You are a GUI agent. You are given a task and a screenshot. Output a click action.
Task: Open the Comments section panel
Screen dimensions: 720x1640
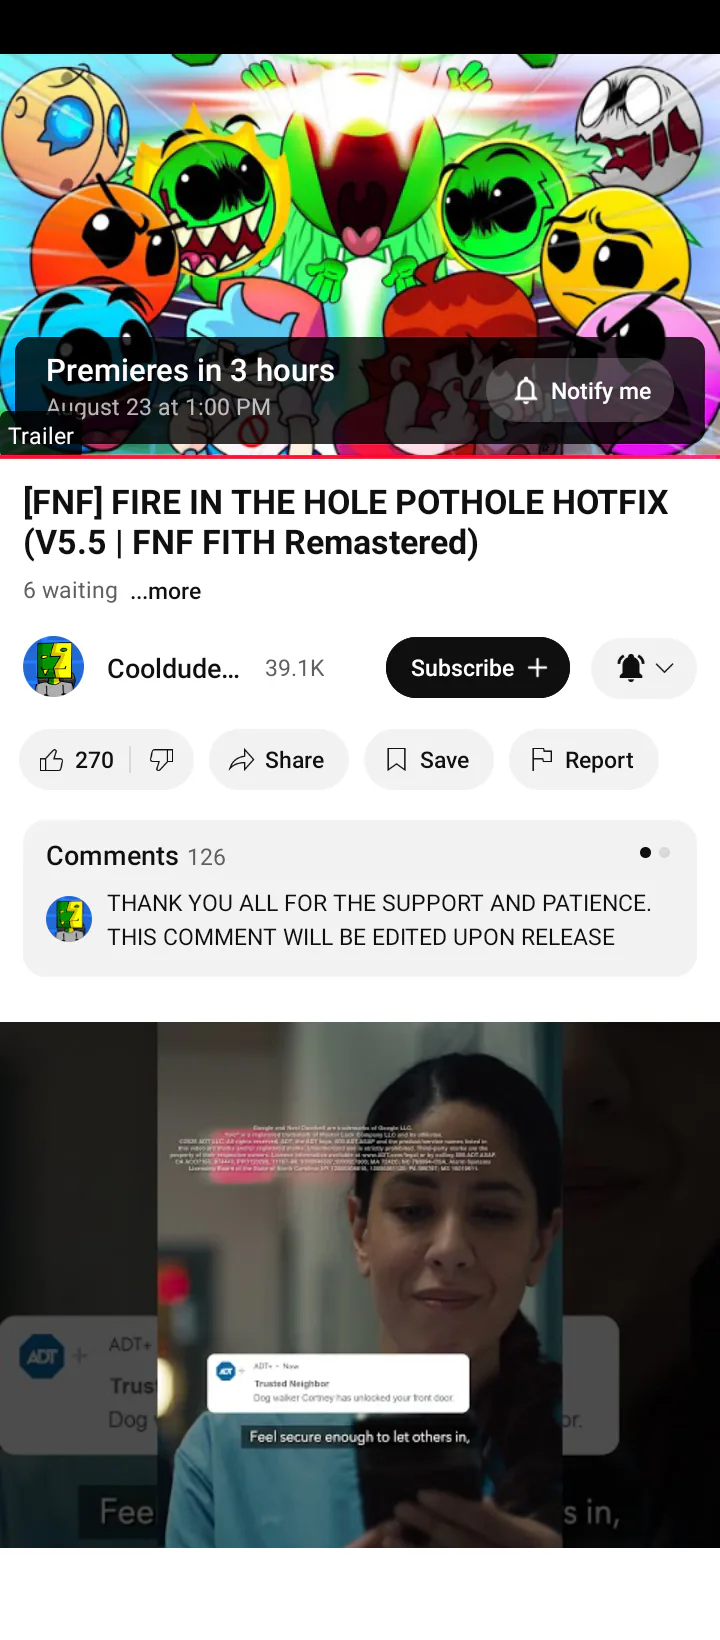coord(360,898)
